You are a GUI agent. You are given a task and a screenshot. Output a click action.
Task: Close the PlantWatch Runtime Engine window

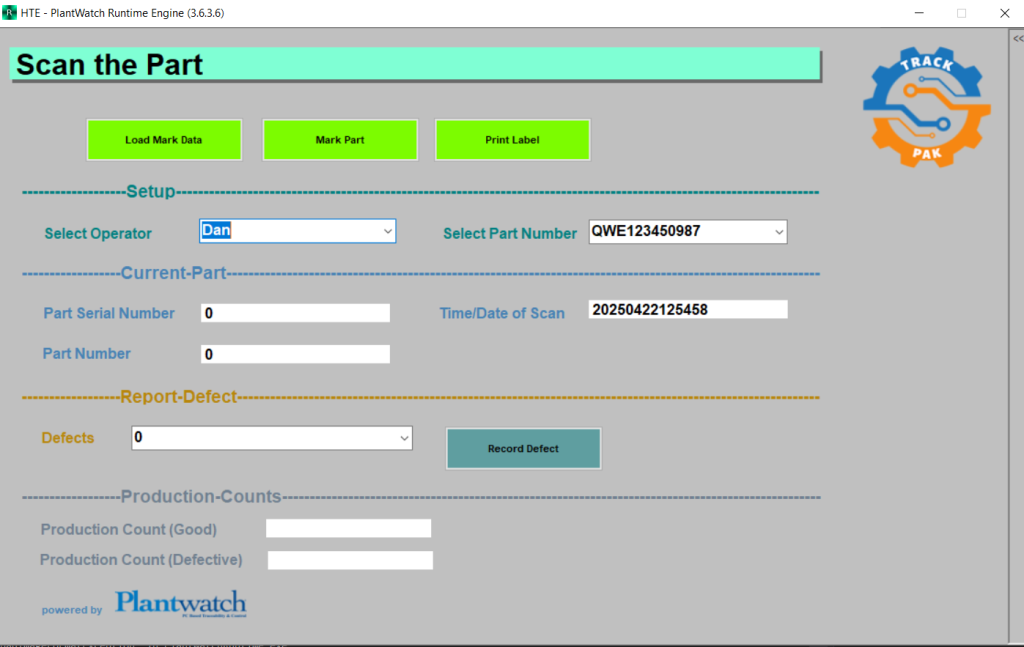(x=1004, y=13)
